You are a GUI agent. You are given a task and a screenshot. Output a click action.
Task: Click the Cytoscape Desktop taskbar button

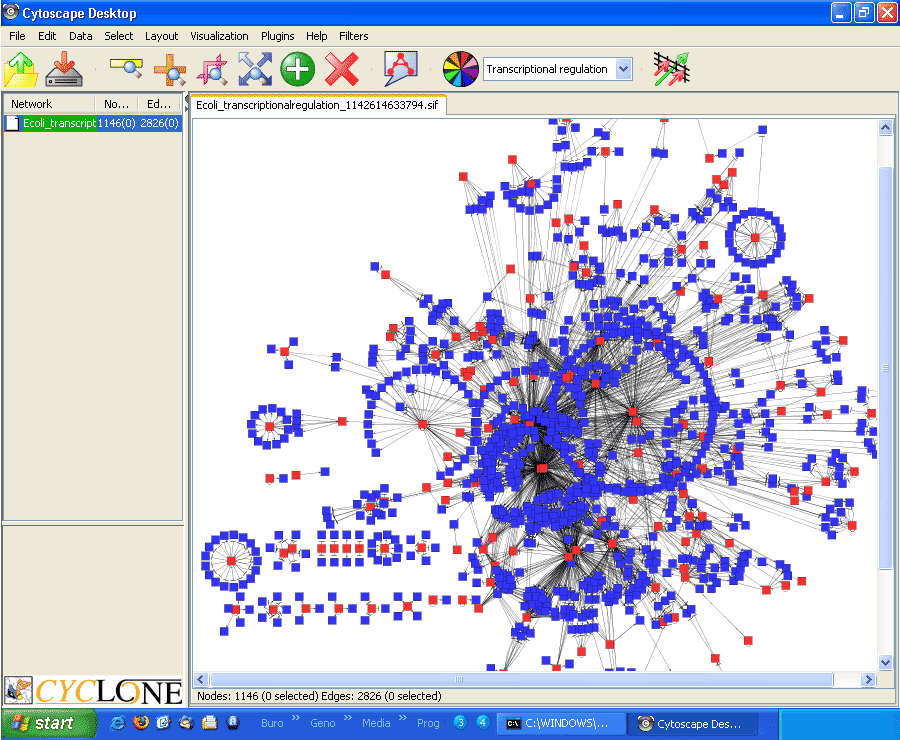(x=693, y=724)
